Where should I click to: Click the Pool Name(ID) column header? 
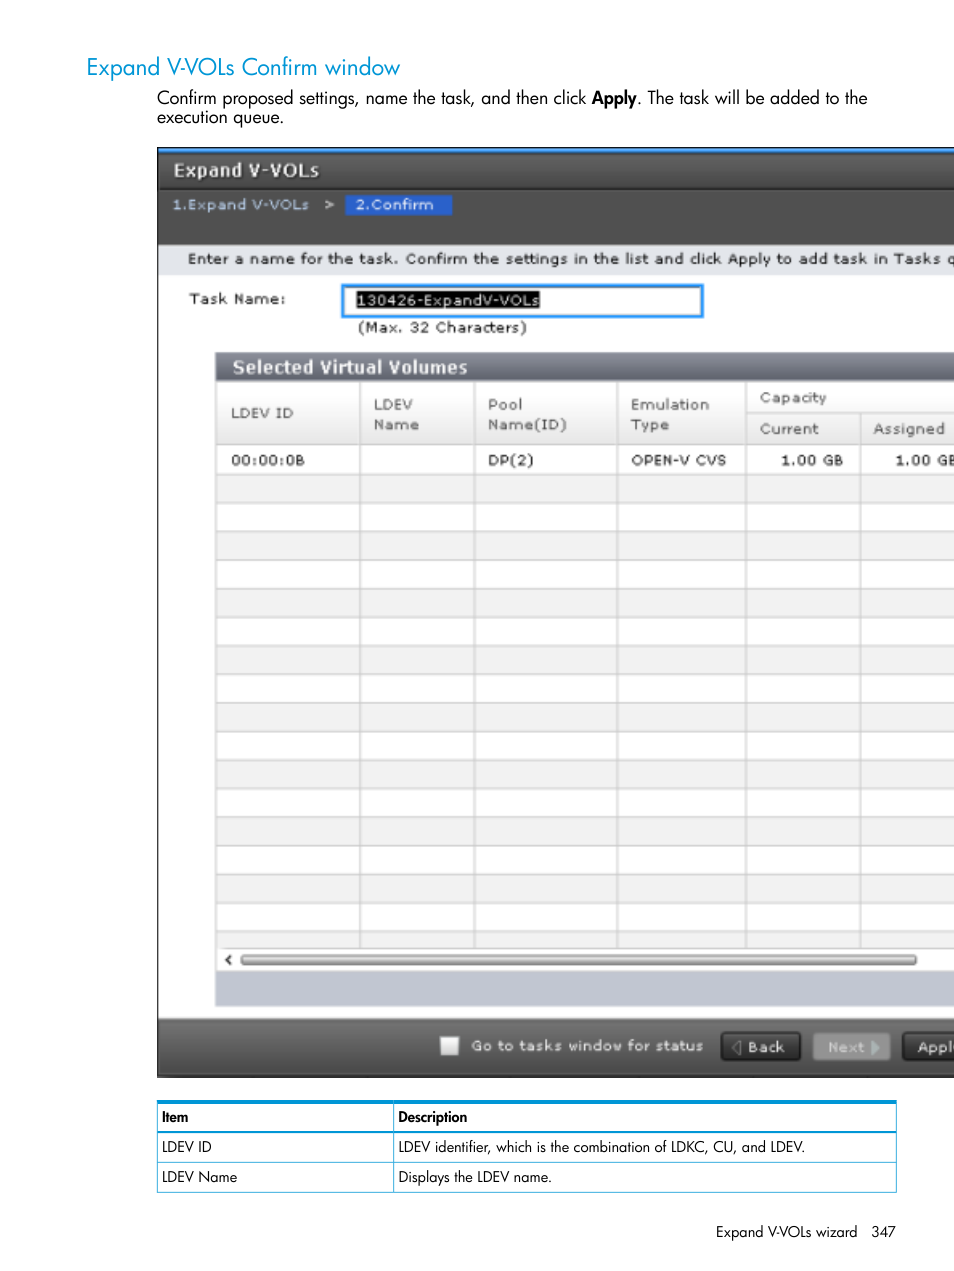tap(546, 413)
